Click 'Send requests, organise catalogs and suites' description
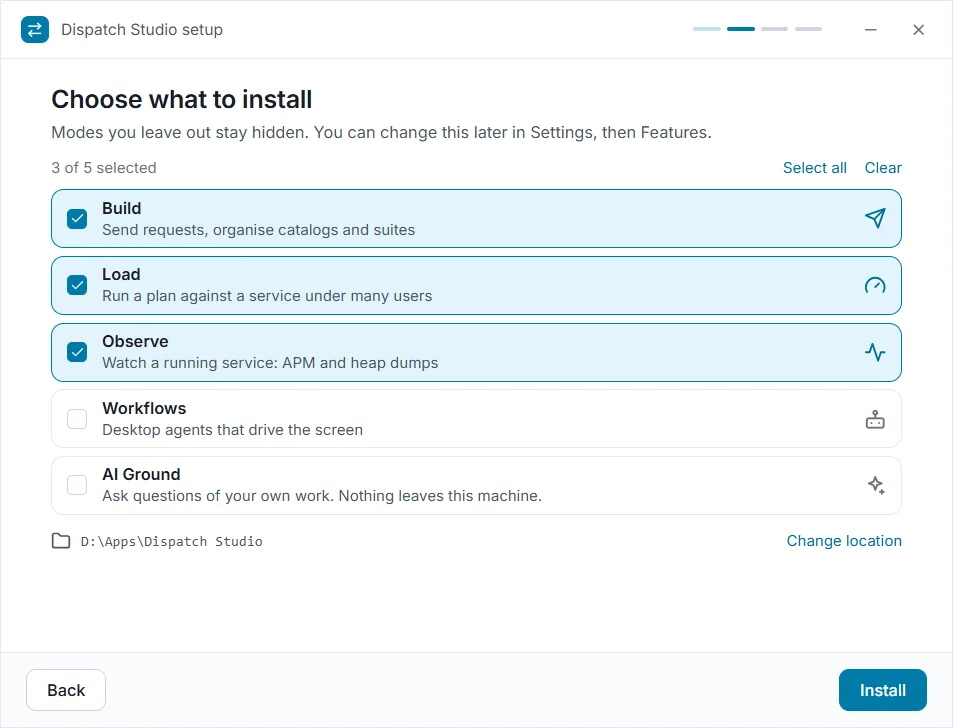This screenshot has width=953, height=728. coord(258,230)
